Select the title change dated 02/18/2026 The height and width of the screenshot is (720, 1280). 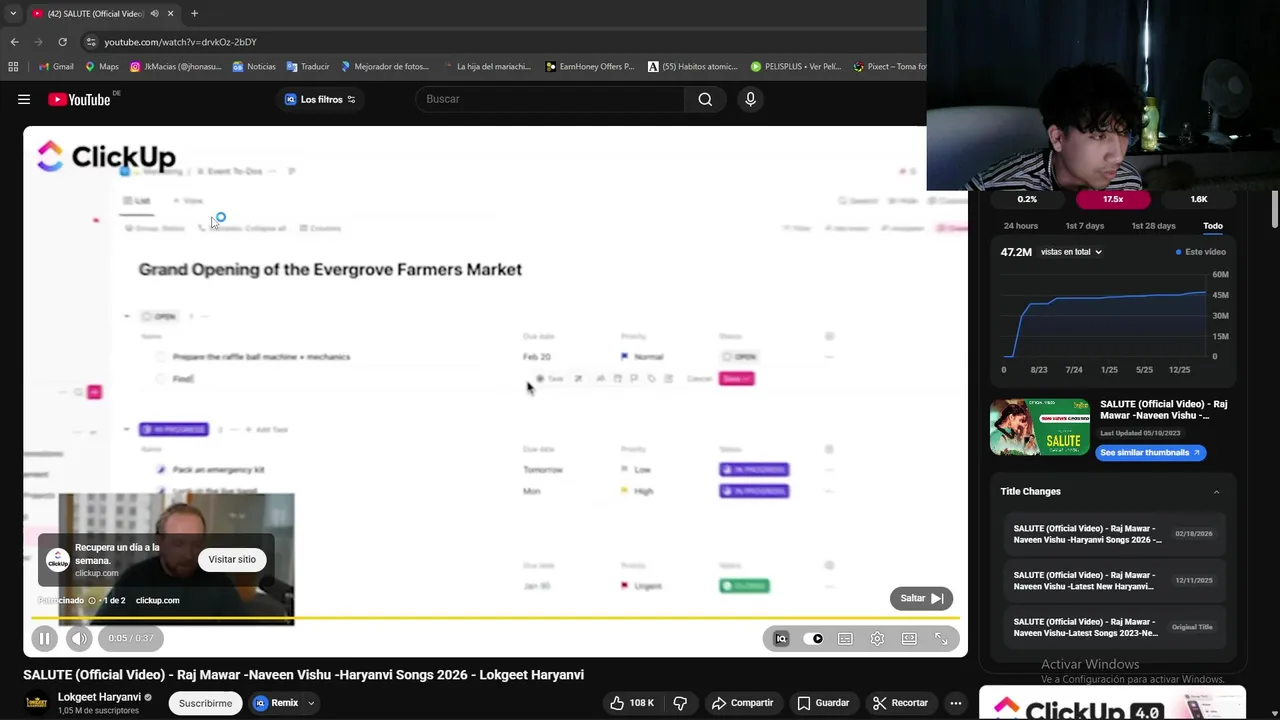pos(1113,534)
